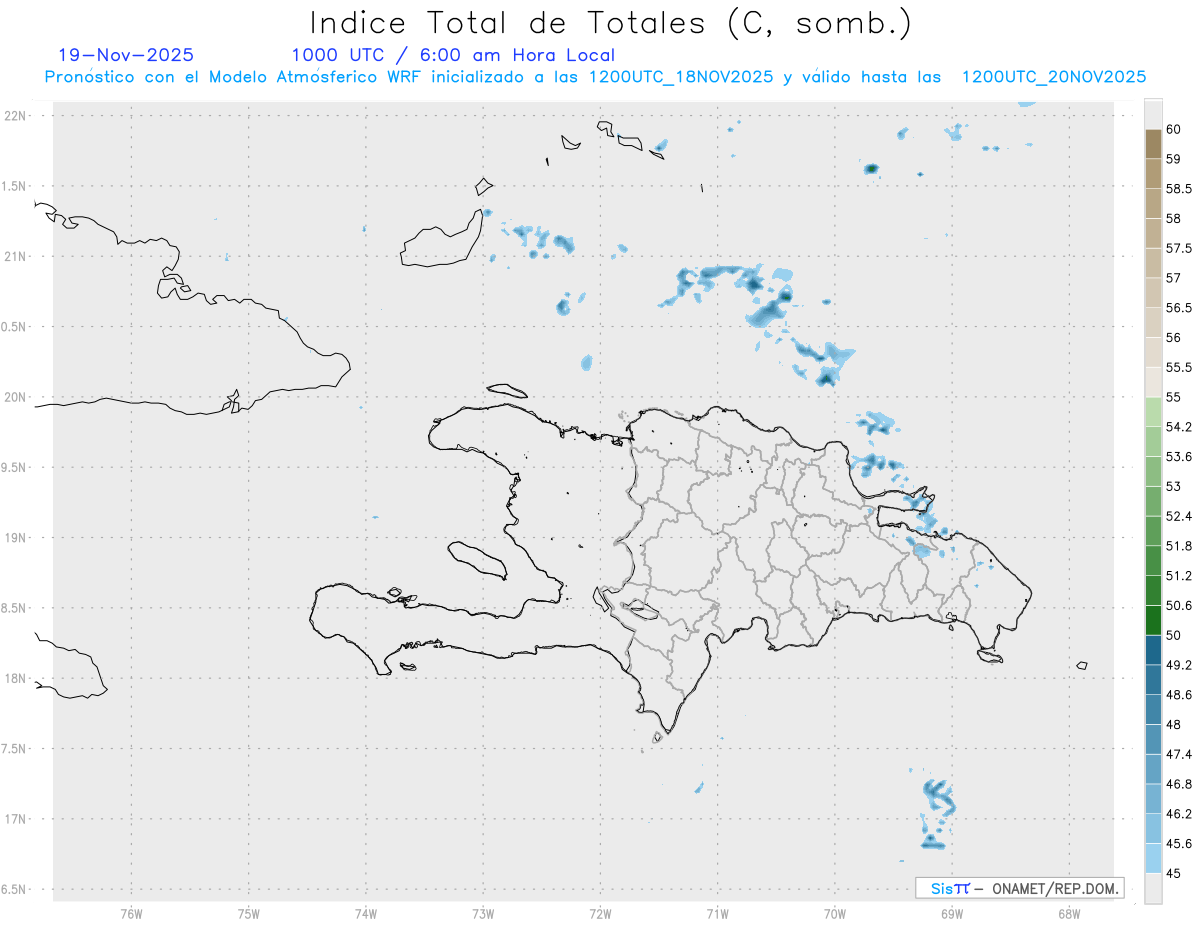The image size is (1200, 927).
Task: Click the 76W longitude axis label
Action: pos(131,914)
